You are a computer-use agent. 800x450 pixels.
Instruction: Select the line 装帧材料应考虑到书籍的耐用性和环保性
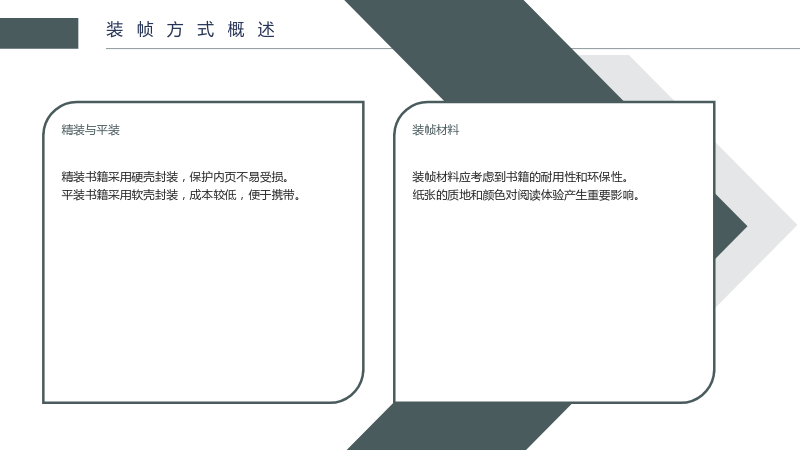pos(520,177)
